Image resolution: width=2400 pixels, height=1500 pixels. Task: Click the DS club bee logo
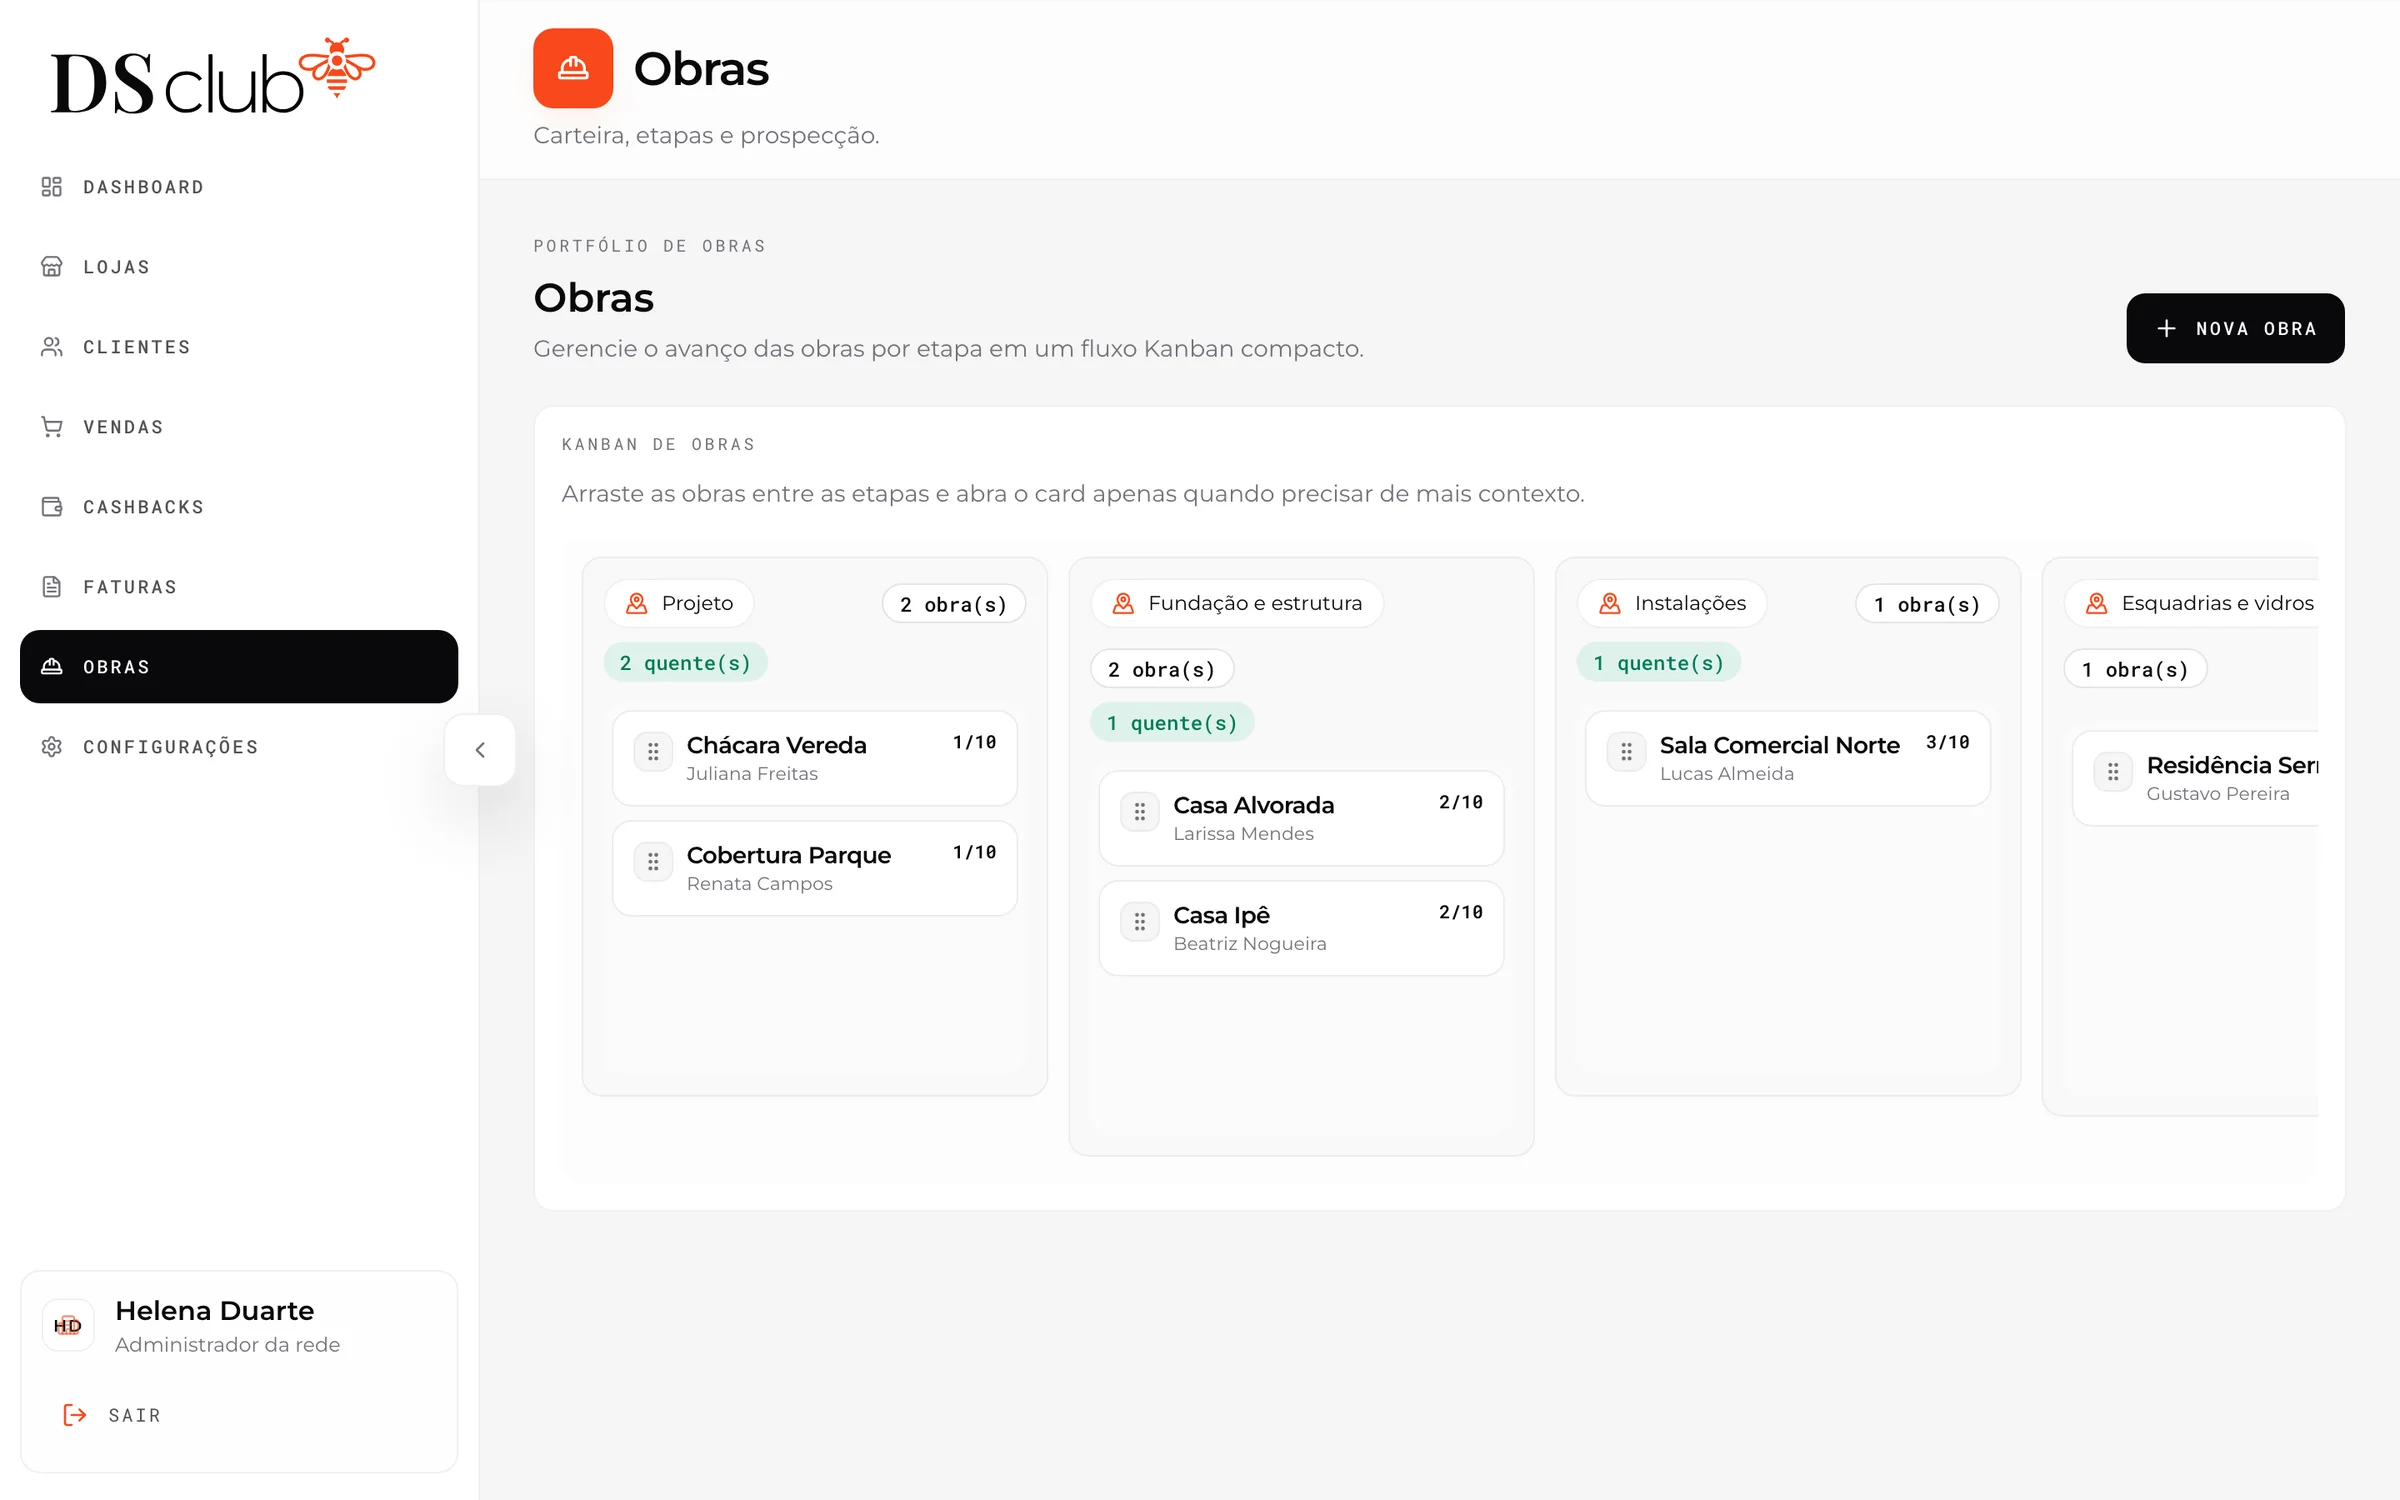click(x=213, y=76)
